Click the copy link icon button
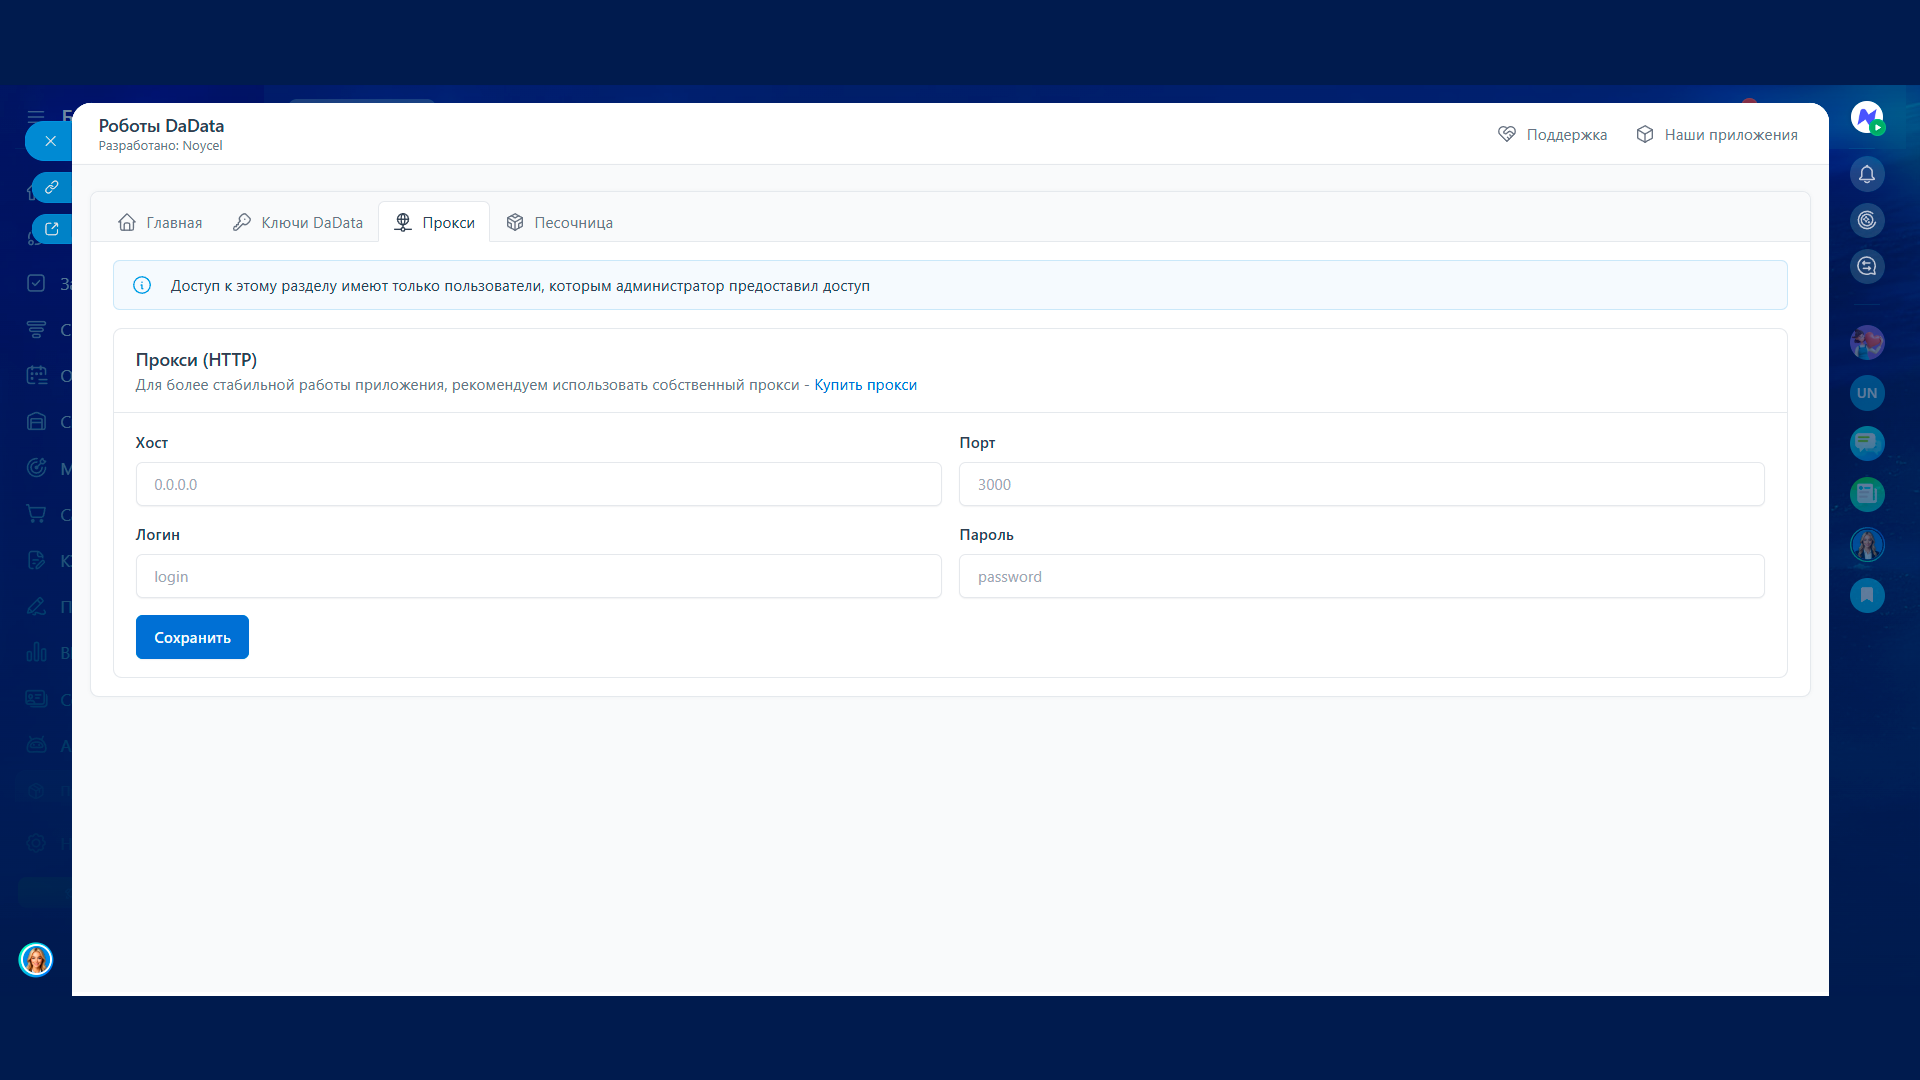 click(52, 187)
